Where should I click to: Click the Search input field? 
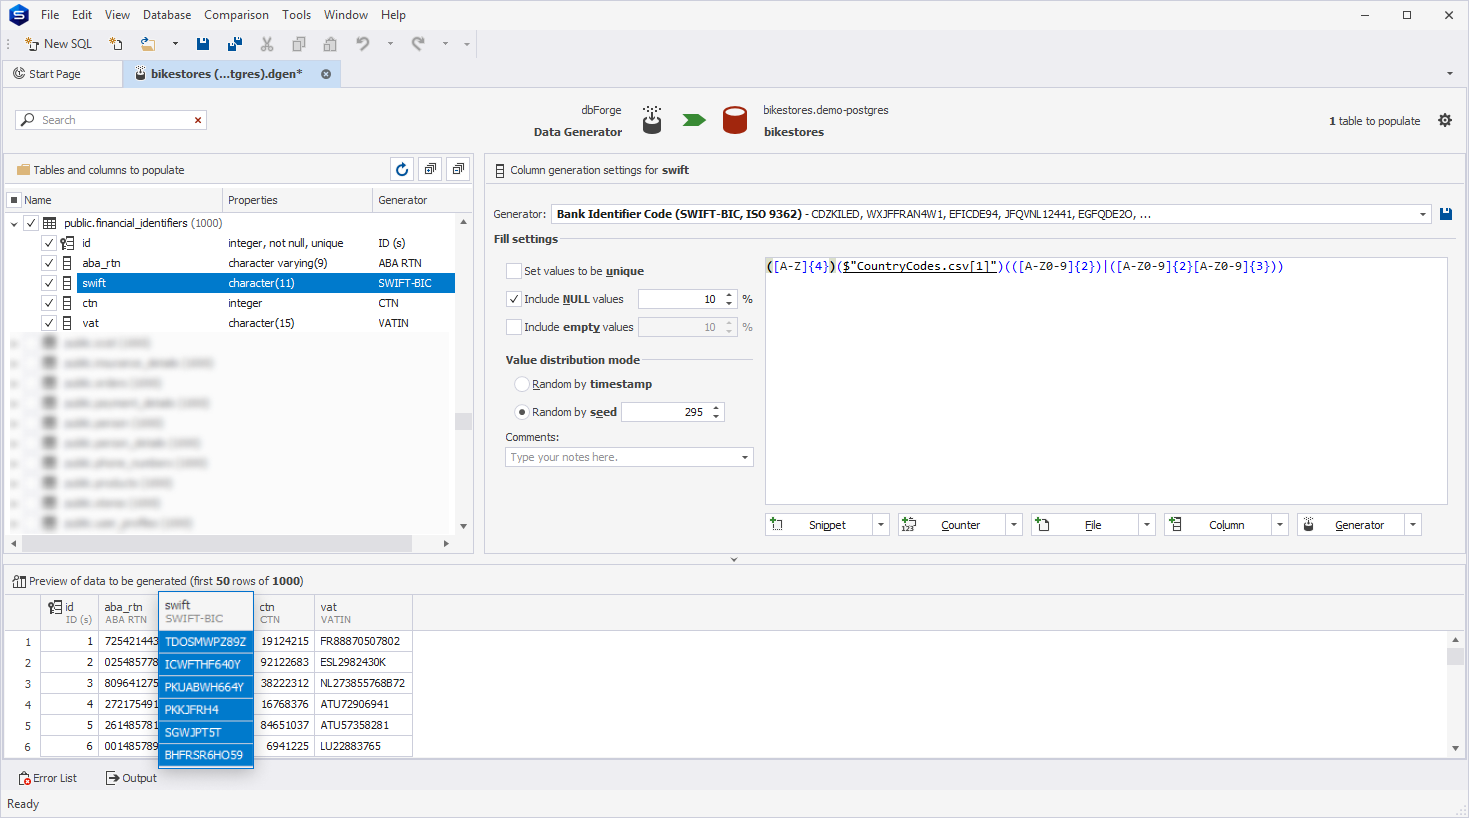(x=112, y=120)
